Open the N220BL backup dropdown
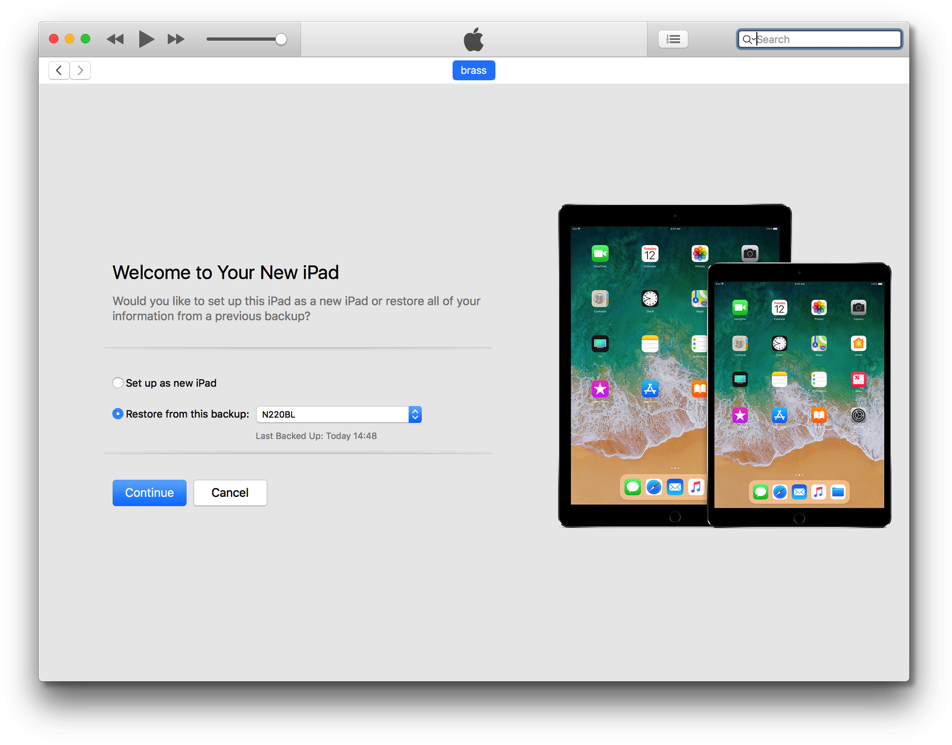Image resolution: width=952 pixels, height=745 pixels. (339, 414)
